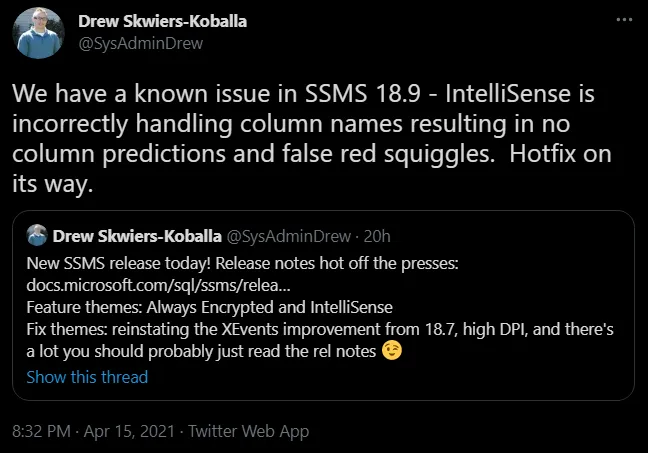Click the quoted tweet's @SysAdminDrew handle

pos(288,237)
